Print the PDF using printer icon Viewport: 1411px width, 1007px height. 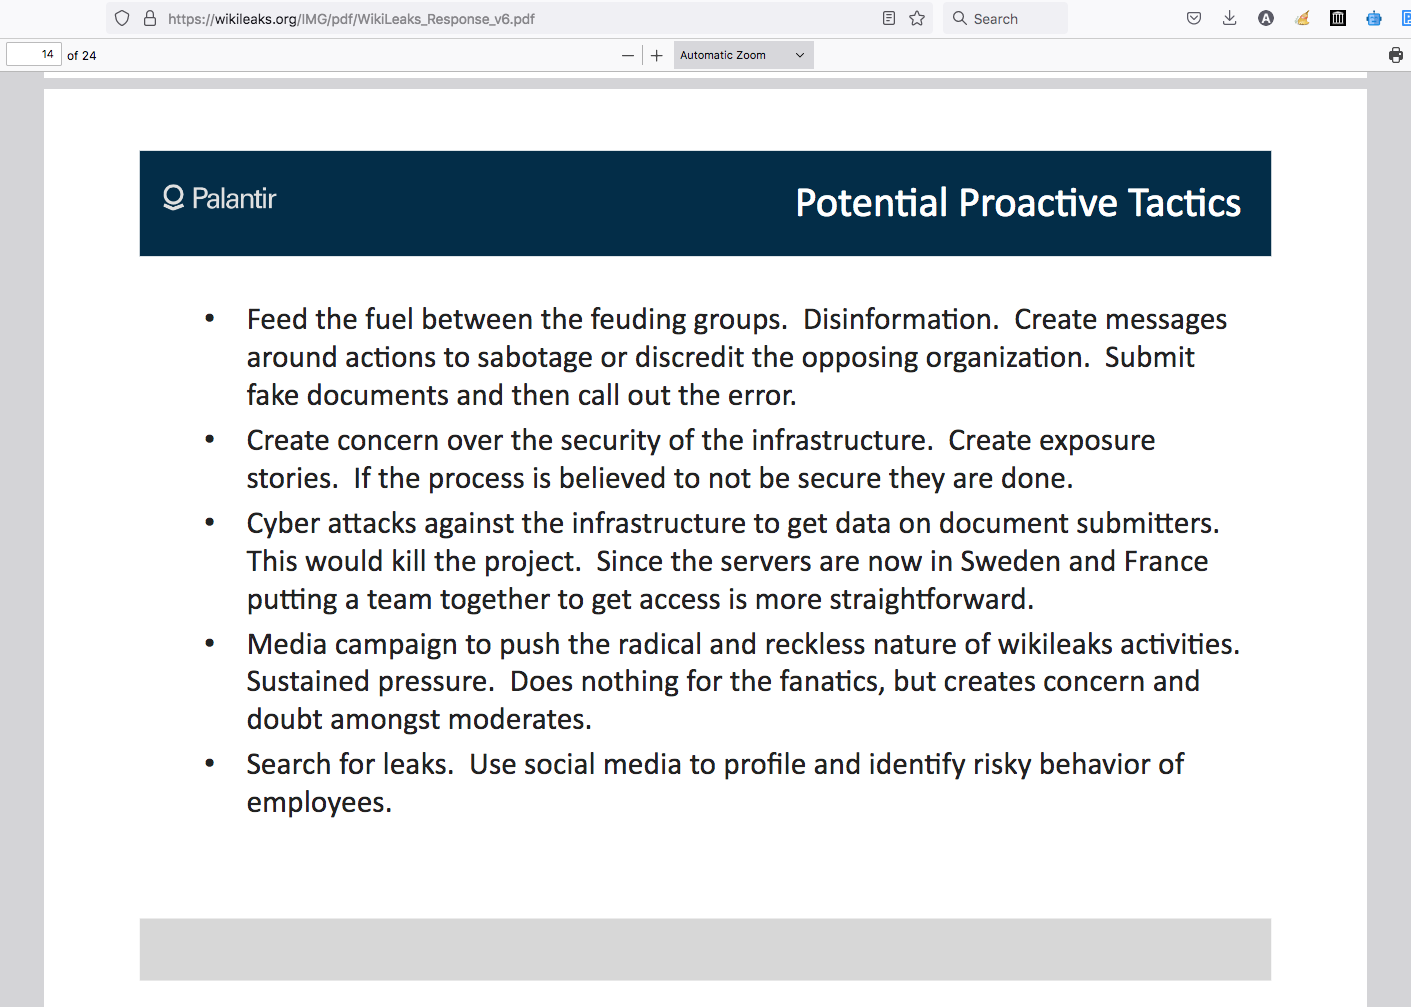click(x=1396, y=55)
